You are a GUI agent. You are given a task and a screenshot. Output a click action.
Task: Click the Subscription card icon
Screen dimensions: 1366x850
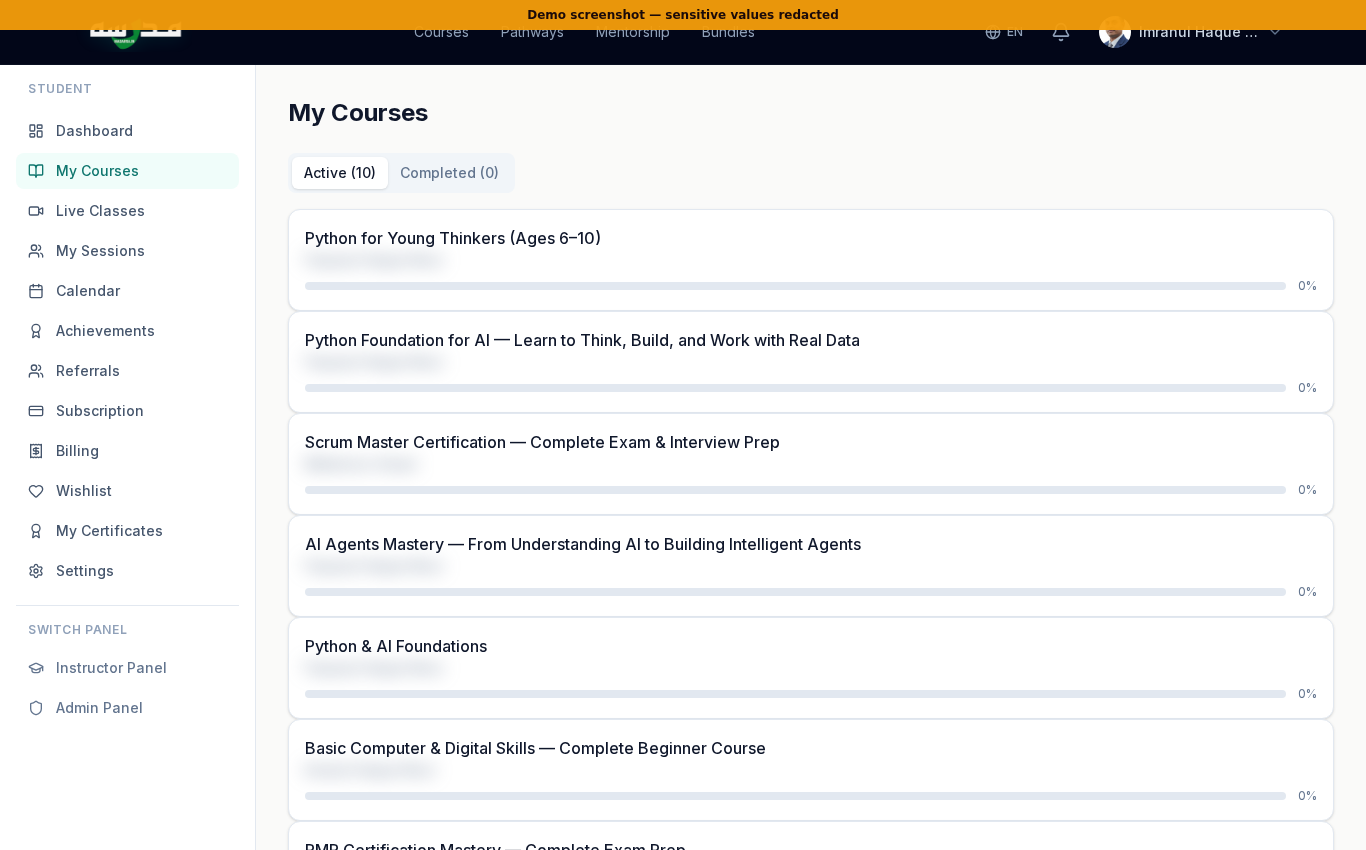pyautogui.click(x=36, y=411)
